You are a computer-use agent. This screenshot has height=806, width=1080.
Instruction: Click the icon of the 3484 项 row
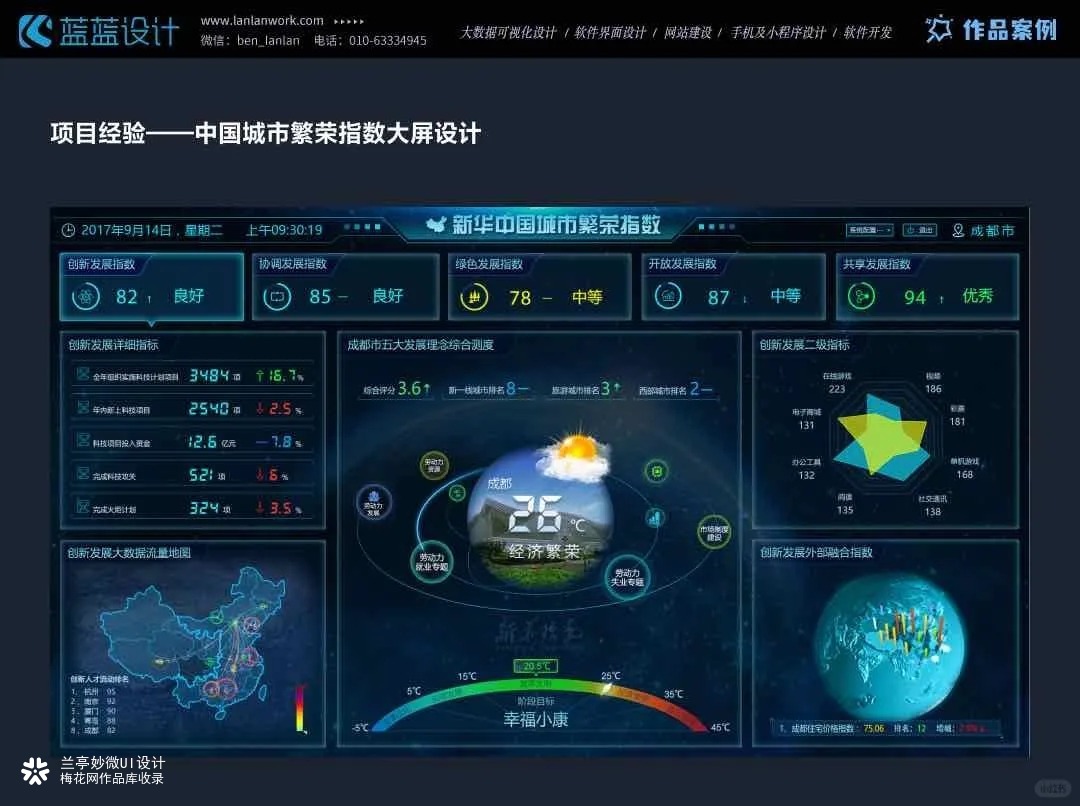click(83, 374)
